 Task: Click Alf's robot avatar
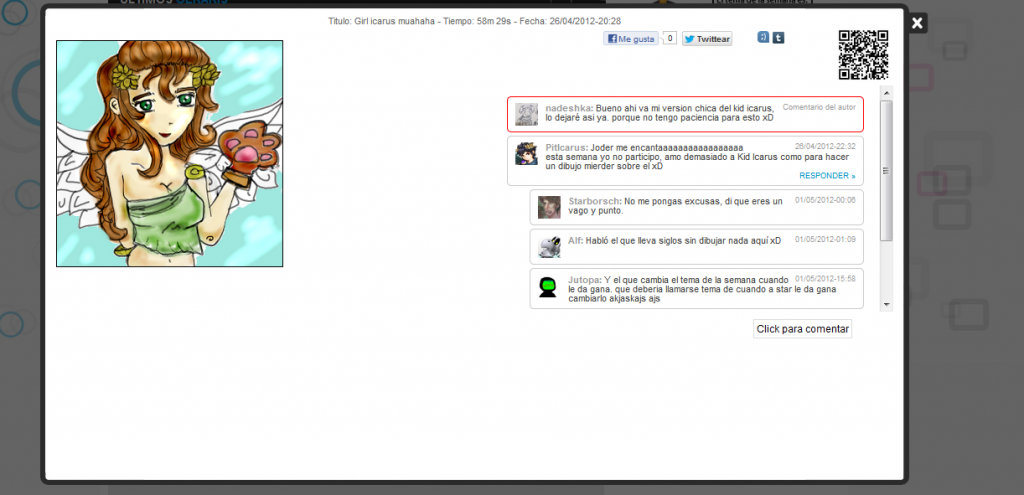click(x=549, y=246)
